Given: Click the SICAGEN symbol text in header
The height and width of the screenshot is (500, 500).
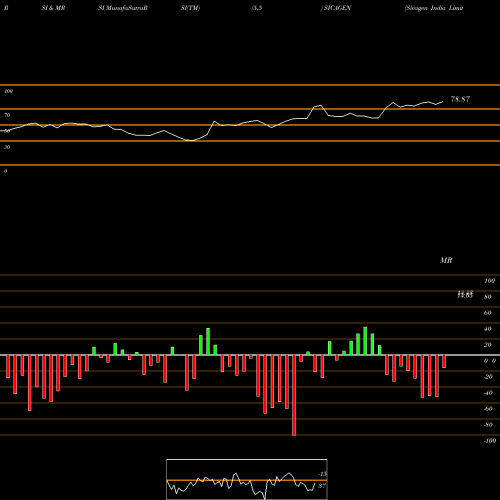Looking at the screenshot, I should click(337, 8).
